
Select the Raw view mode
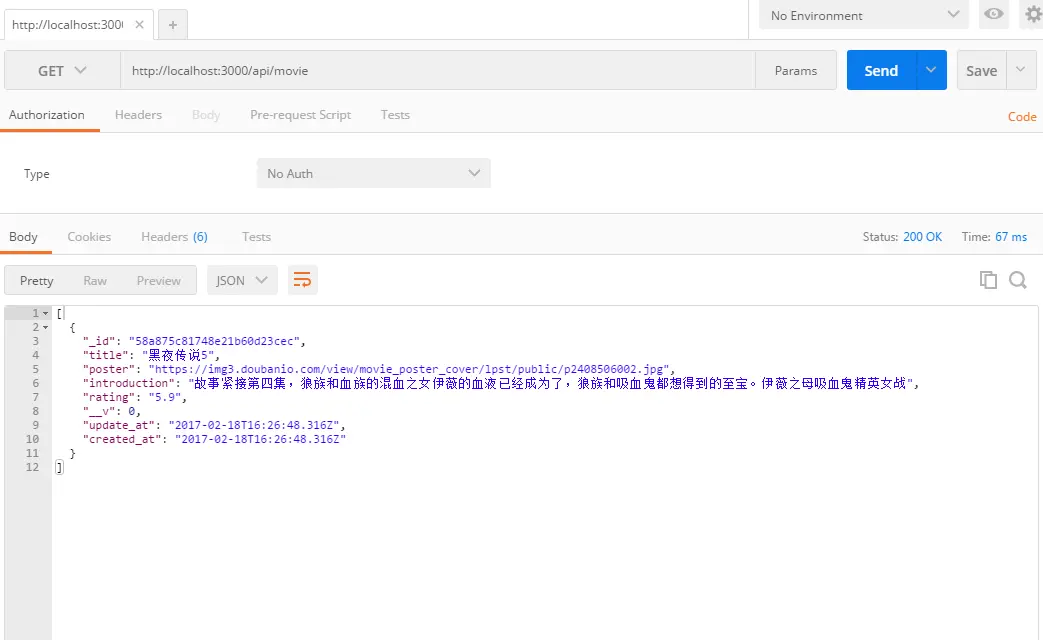[x=95, y=280]
